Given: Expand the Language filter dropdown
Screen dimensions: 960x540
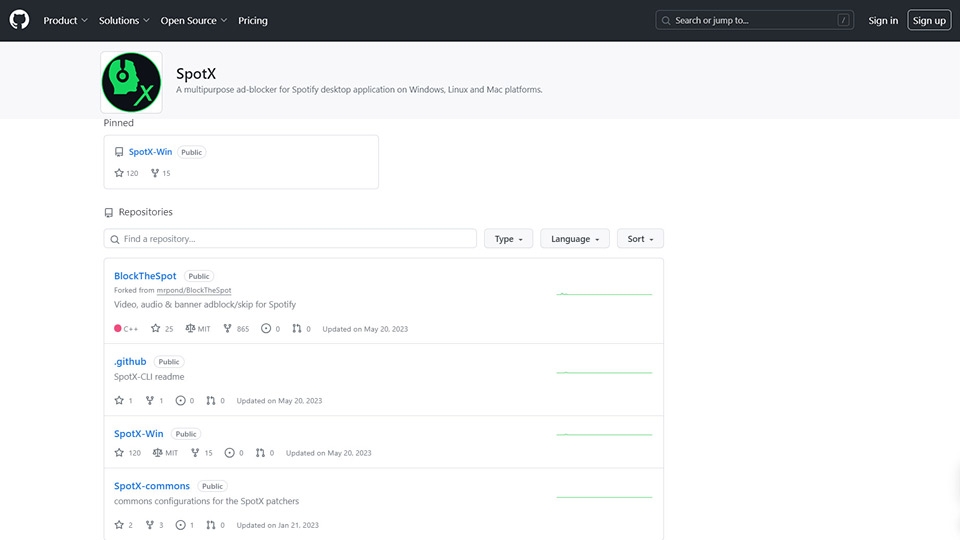Looking at the screenshot, I should (x=575, y=239).
